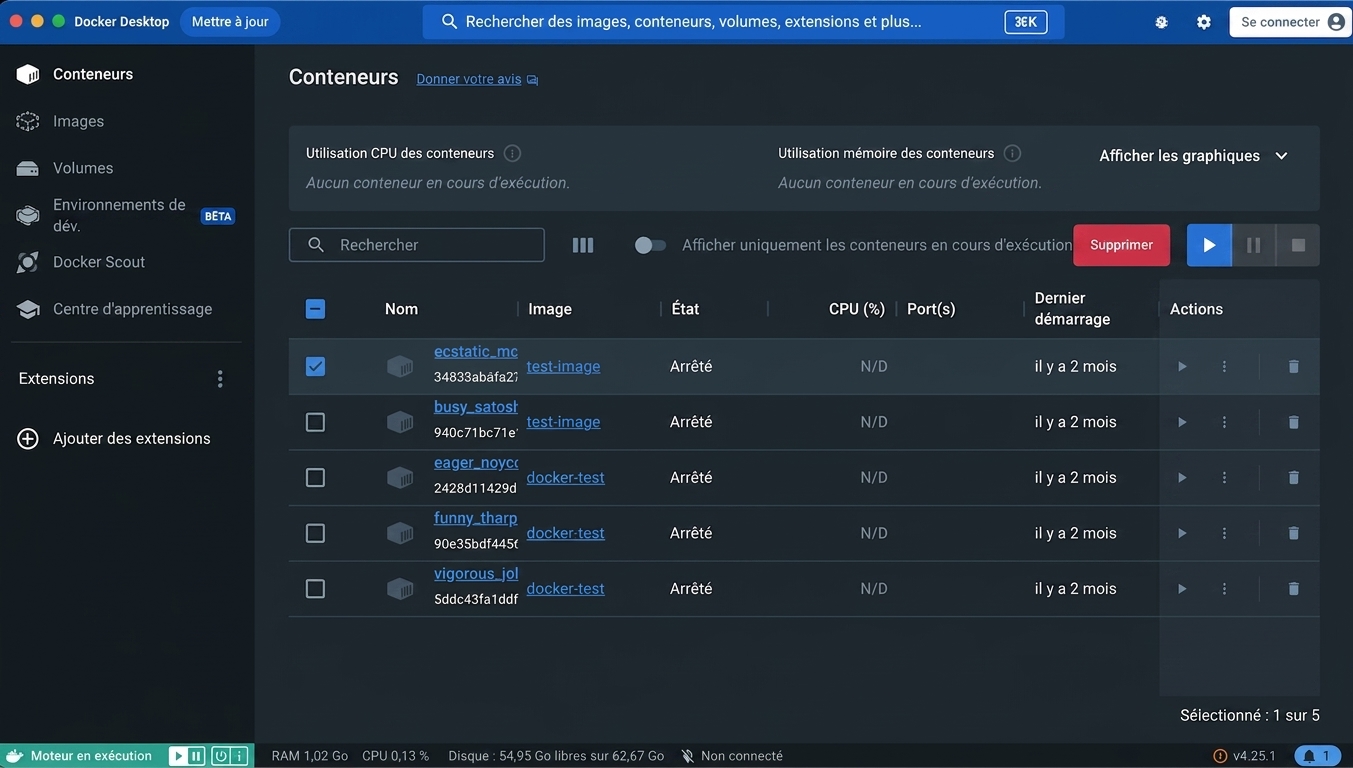Start the eager_noyce container
The height and width of the screenshot is (768, 1353).
click(1182, 478)
